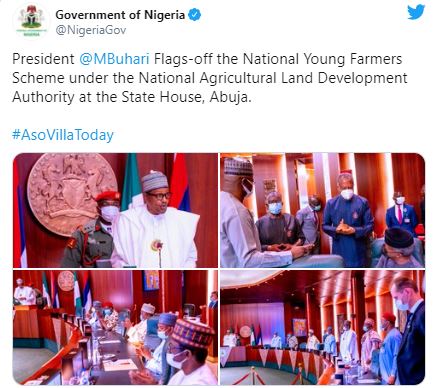This screenshot has height=388, width=436.
Task: Click the @NigeriaGov handle
Action: coord(91,30)
